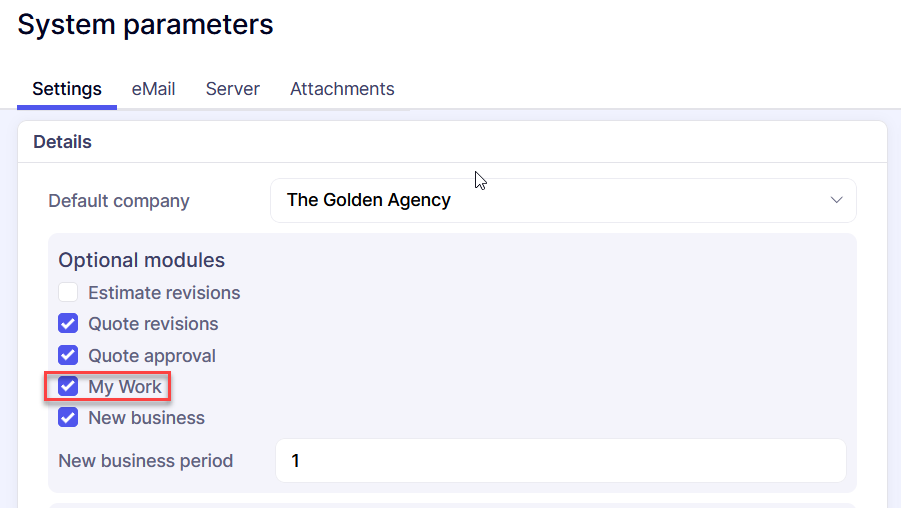
Task: Click the Details section header
Action: click(x=62, y=142)
